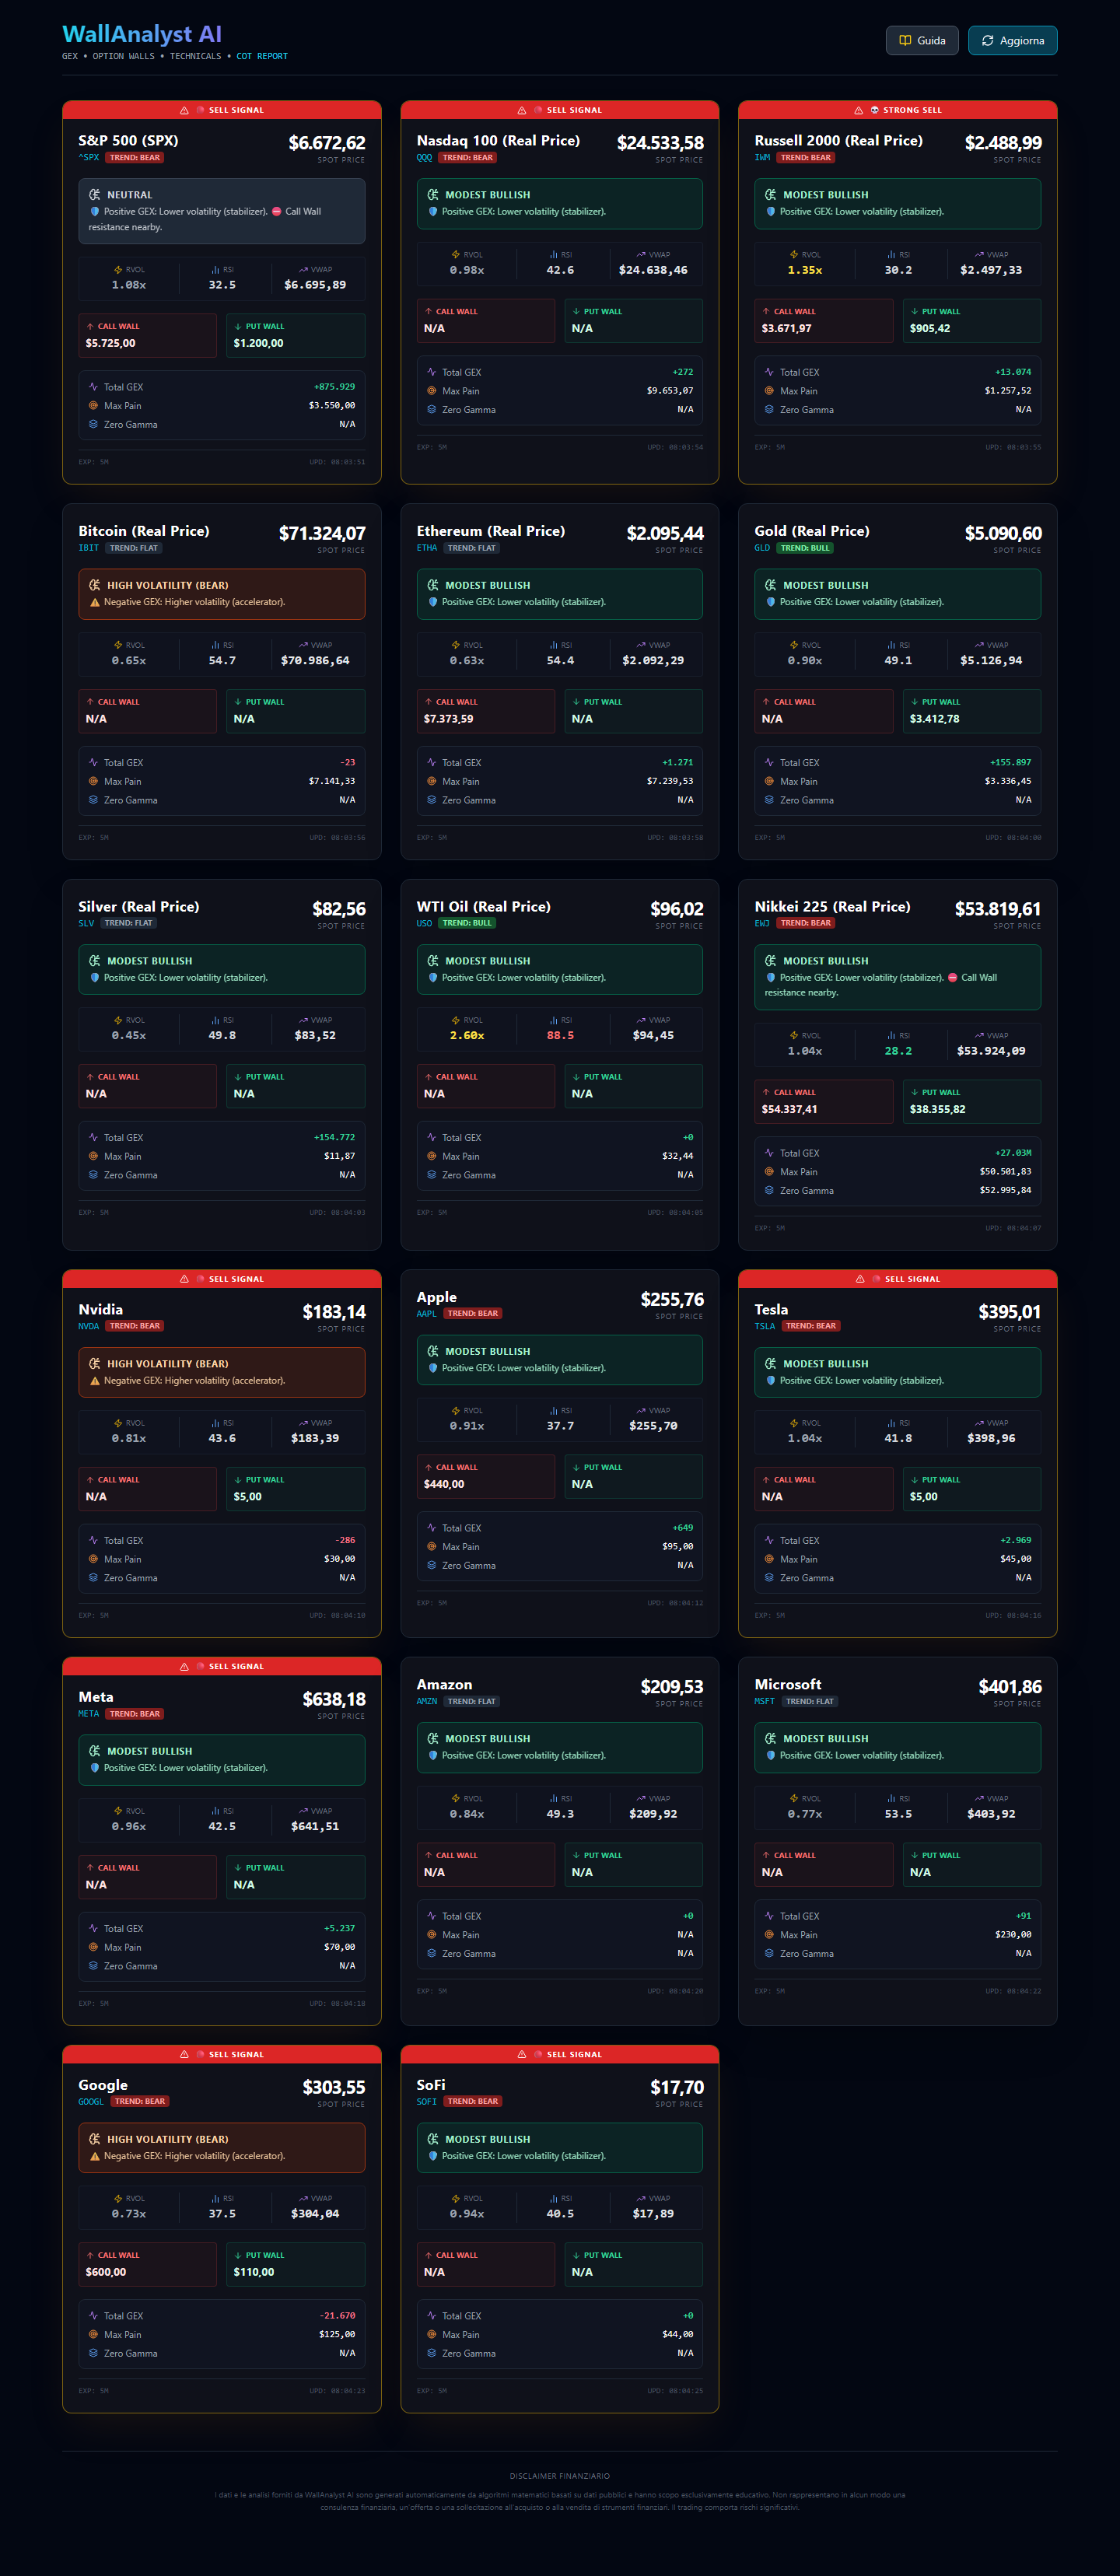Select the TREND: BULL badge on Gold card
This screenshot has height=2576, width=1120.
tap(806, 548)
